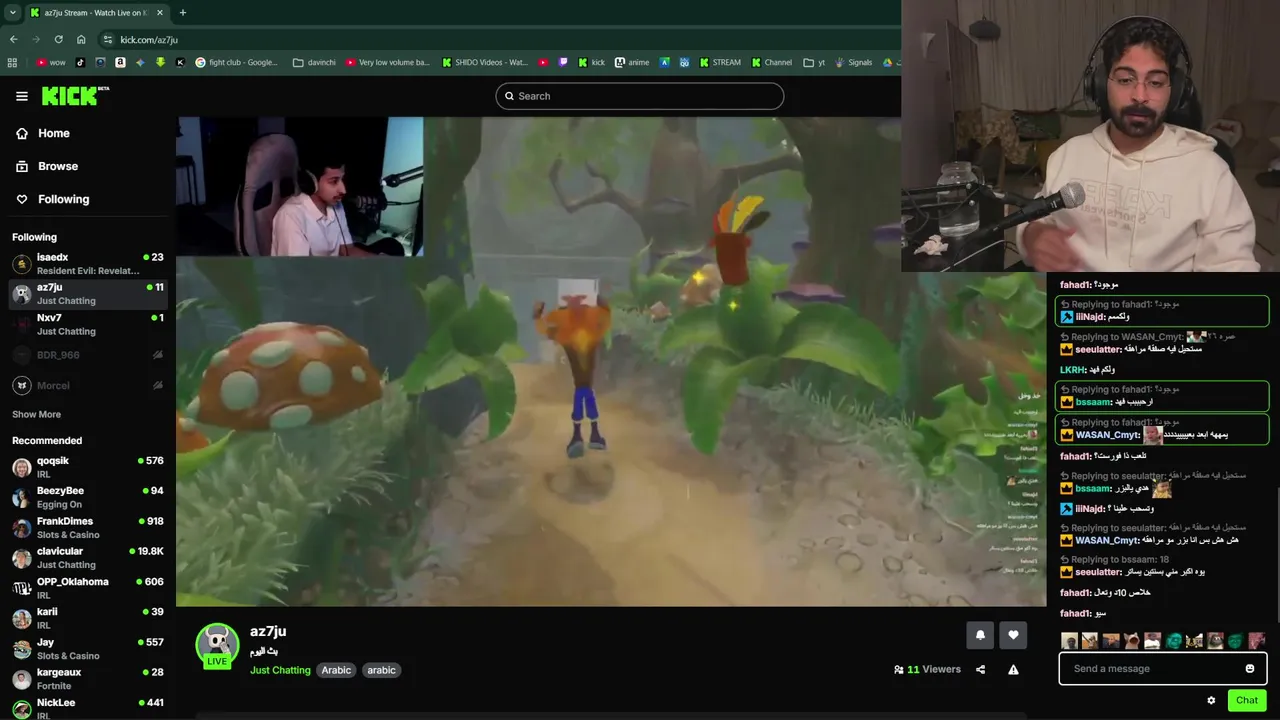Focus the Search box
The image size is (1280, 720).
click(x=639, y=96)
